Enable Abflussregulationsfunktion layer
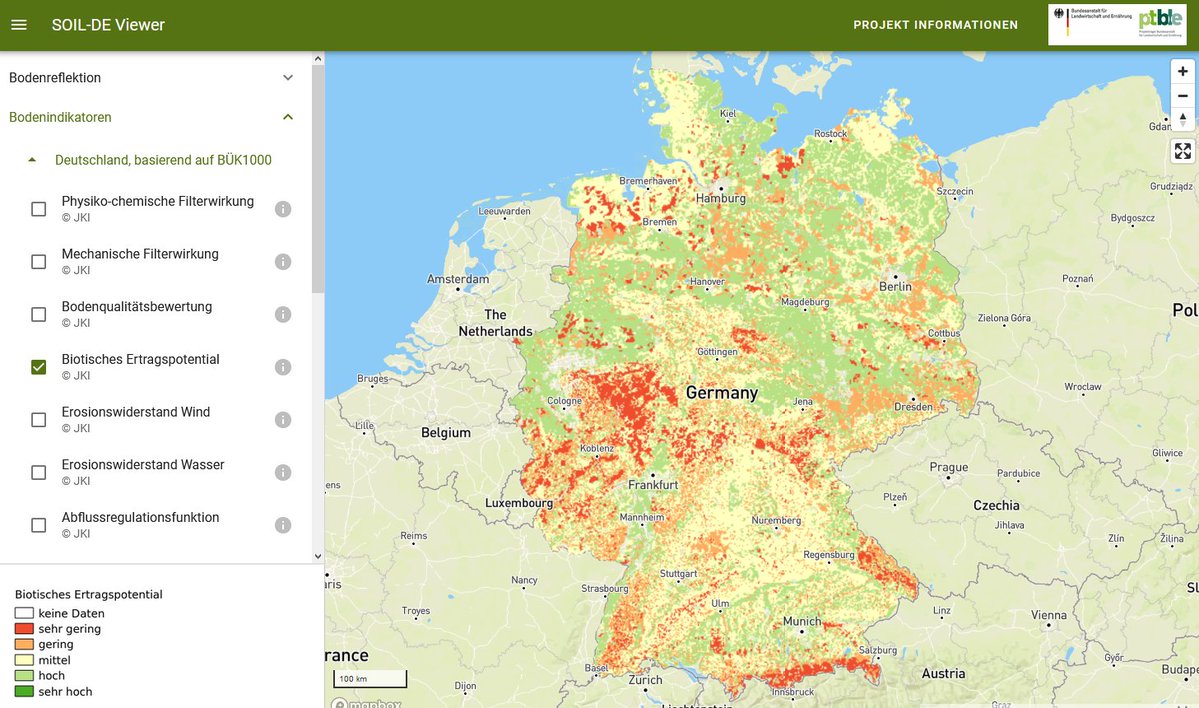Viewport: 1199px width, 708px height. pyautogui.click(x=38, y=525)
